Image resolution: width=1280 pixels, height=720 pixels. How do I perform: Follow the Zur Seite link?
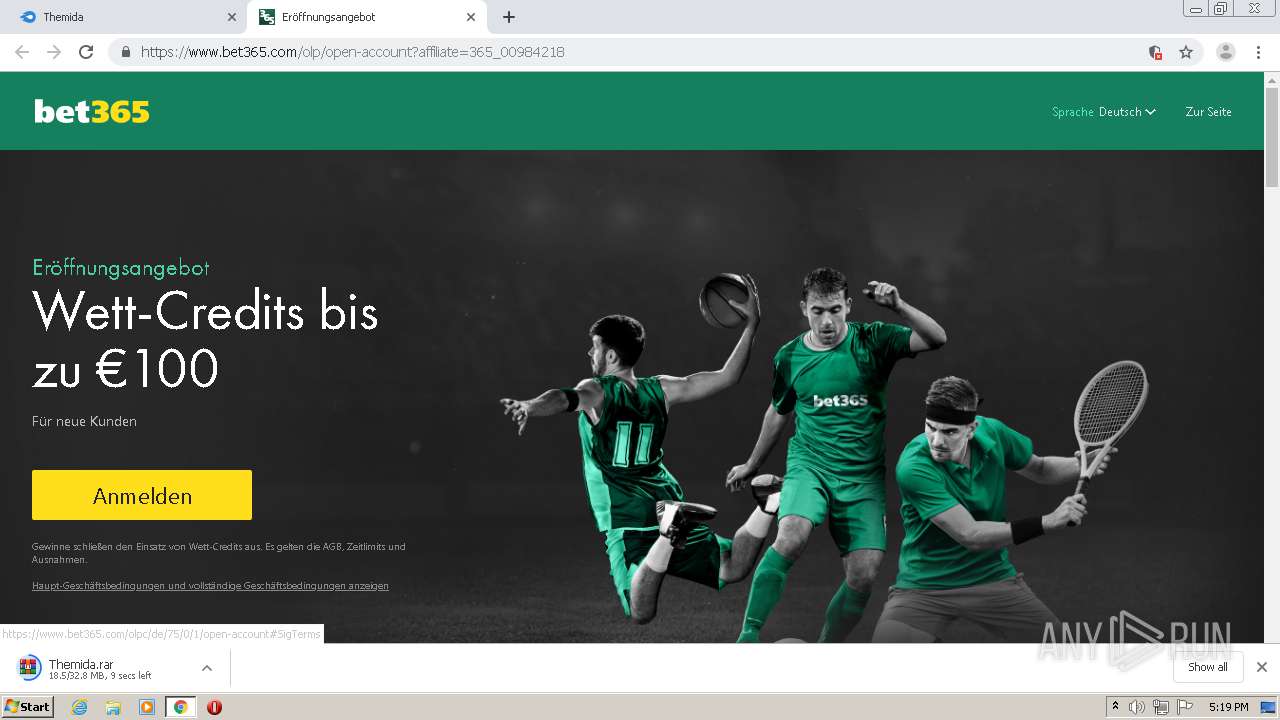1208,112
